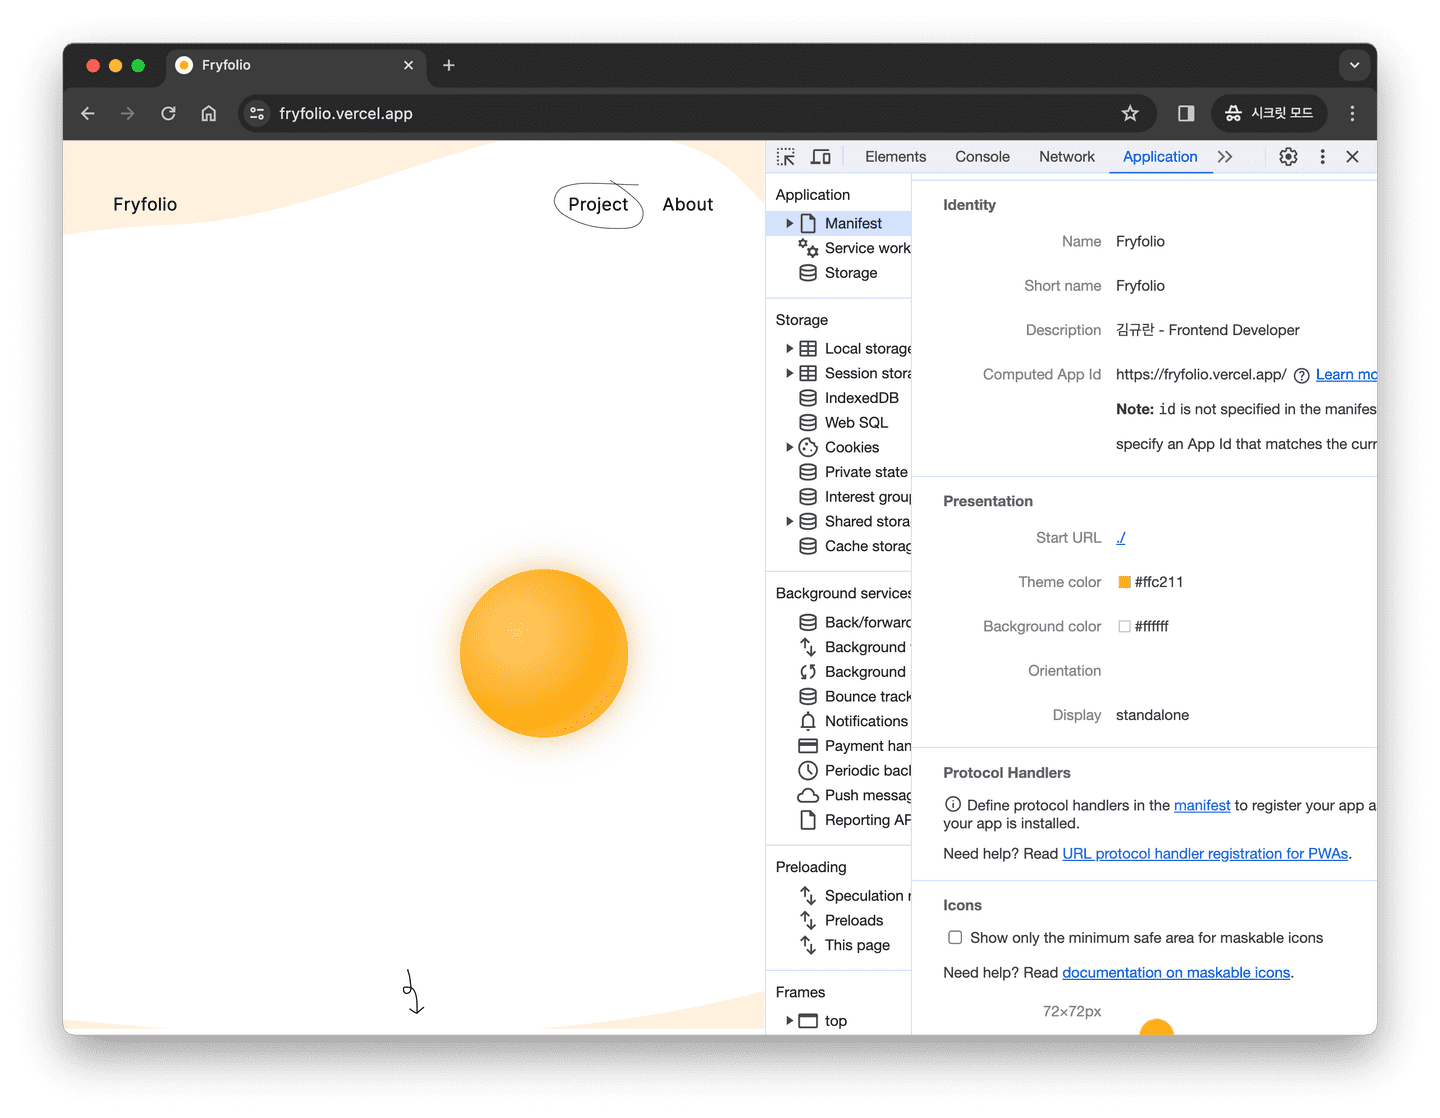Switch to the Network tab
The image size is (1440, 1118).
(x=1066, y=157)
